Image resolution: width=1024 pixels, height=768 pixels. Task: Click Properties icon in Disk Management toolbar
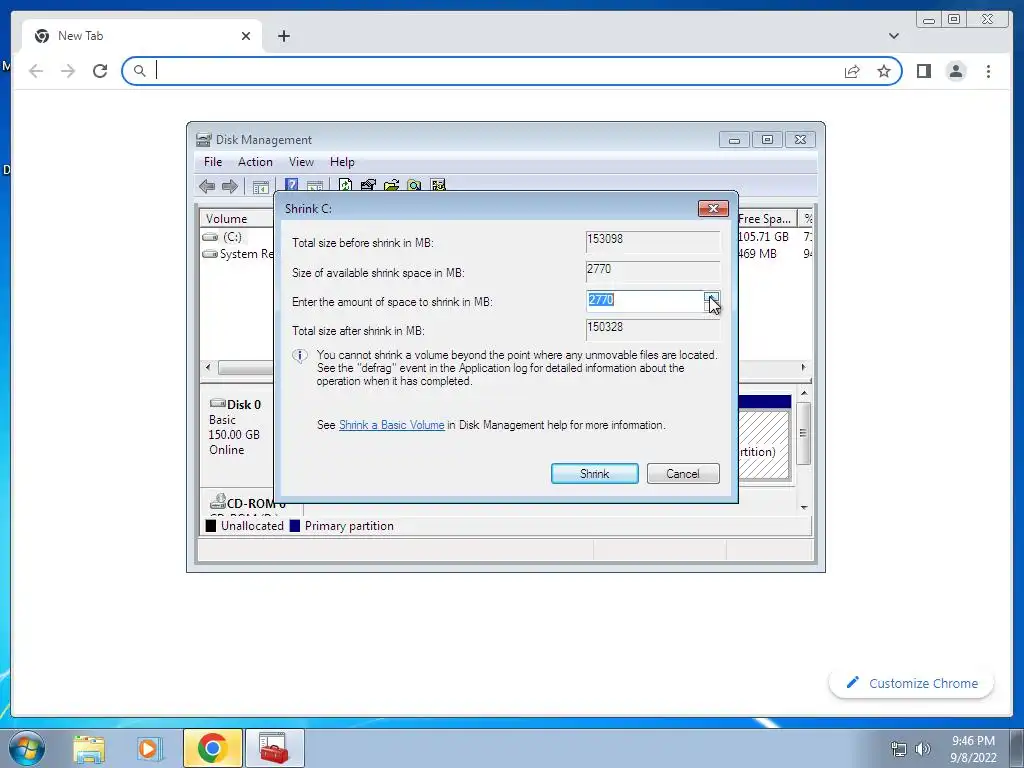[368, 185]
